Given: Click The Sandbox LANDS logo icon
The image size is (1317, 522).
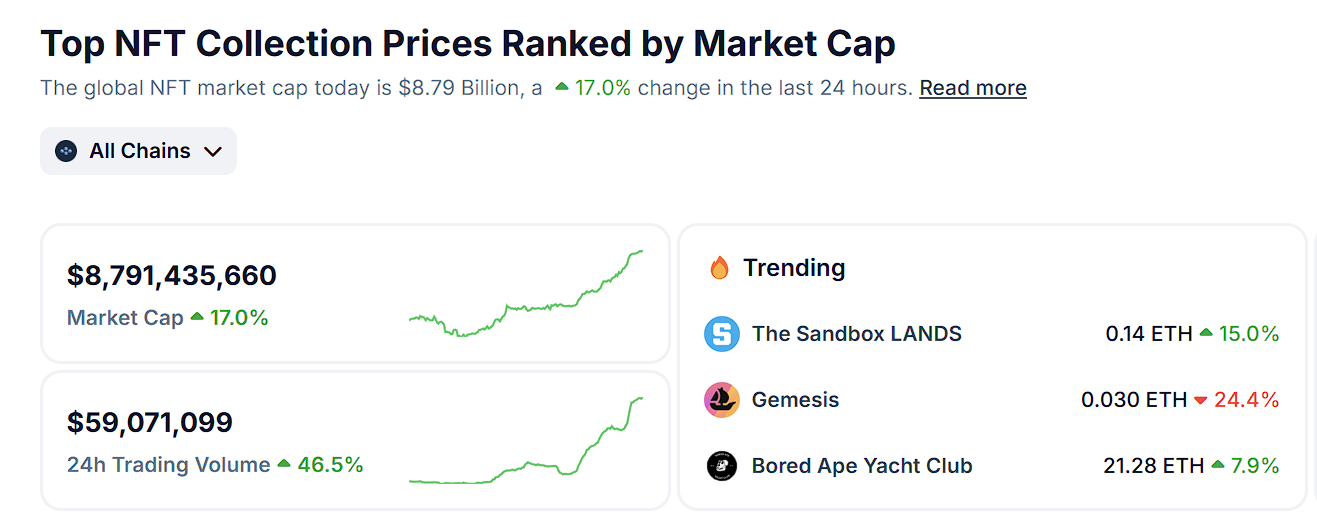Looking at the screenshot, I should pyautogui.click(x=721, y=334).
